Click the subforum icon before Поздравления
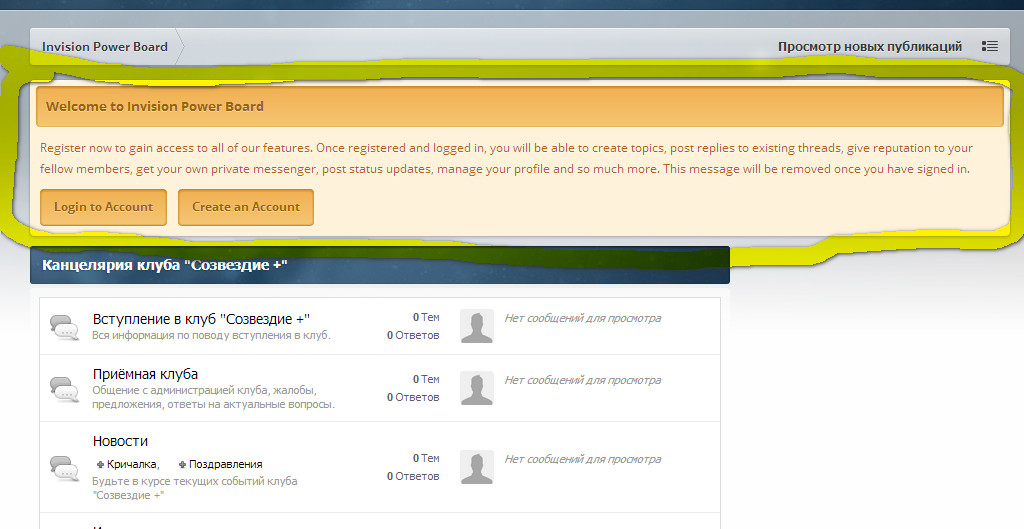Screen dimensions: 1024x529 (x=182, y=465)
